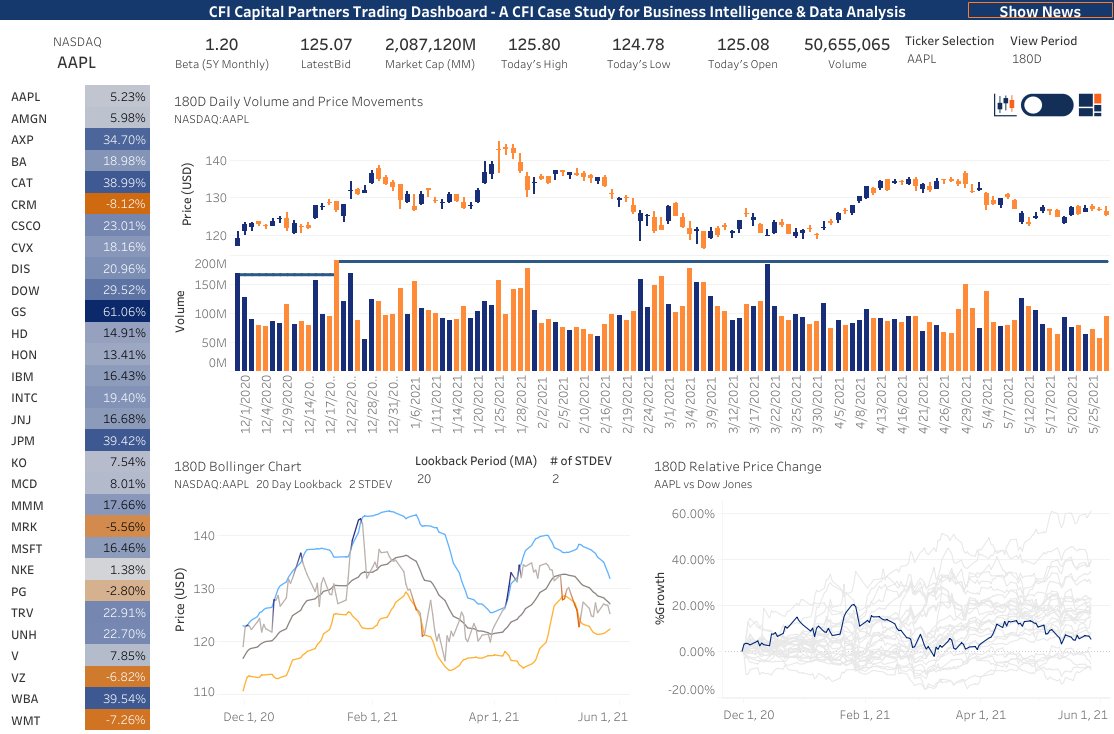Click the Volume value 50,655,065
The height and width of the screenshot is (734, 1114).
[847, 44]
